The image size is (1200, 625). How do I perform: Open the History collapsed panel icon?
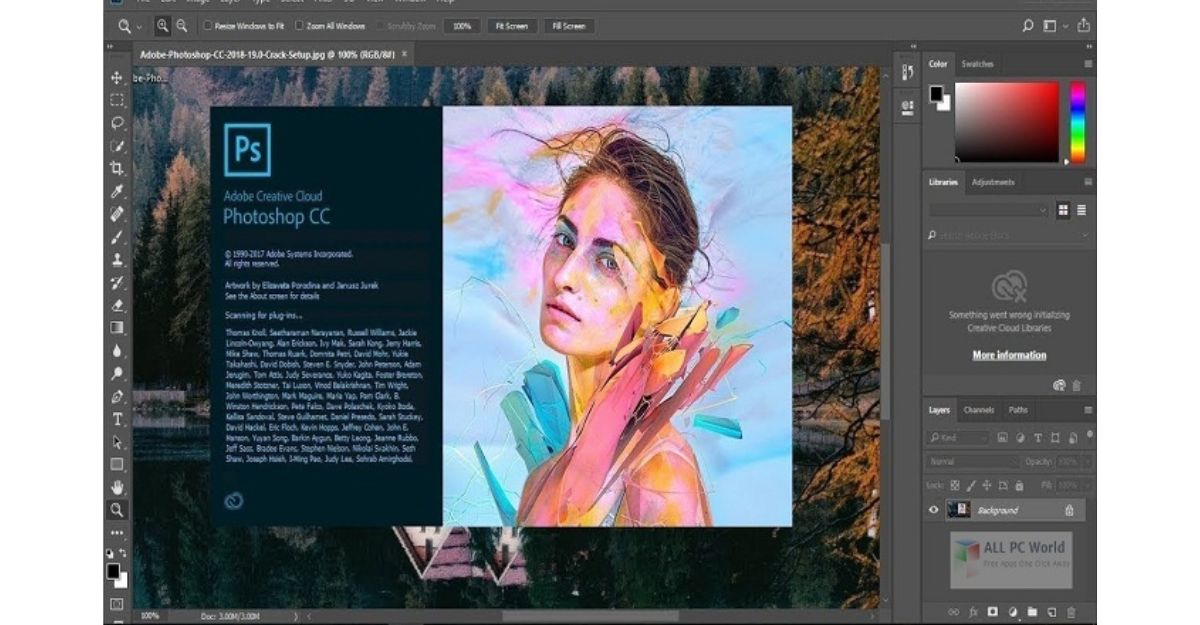pos(907,73)
